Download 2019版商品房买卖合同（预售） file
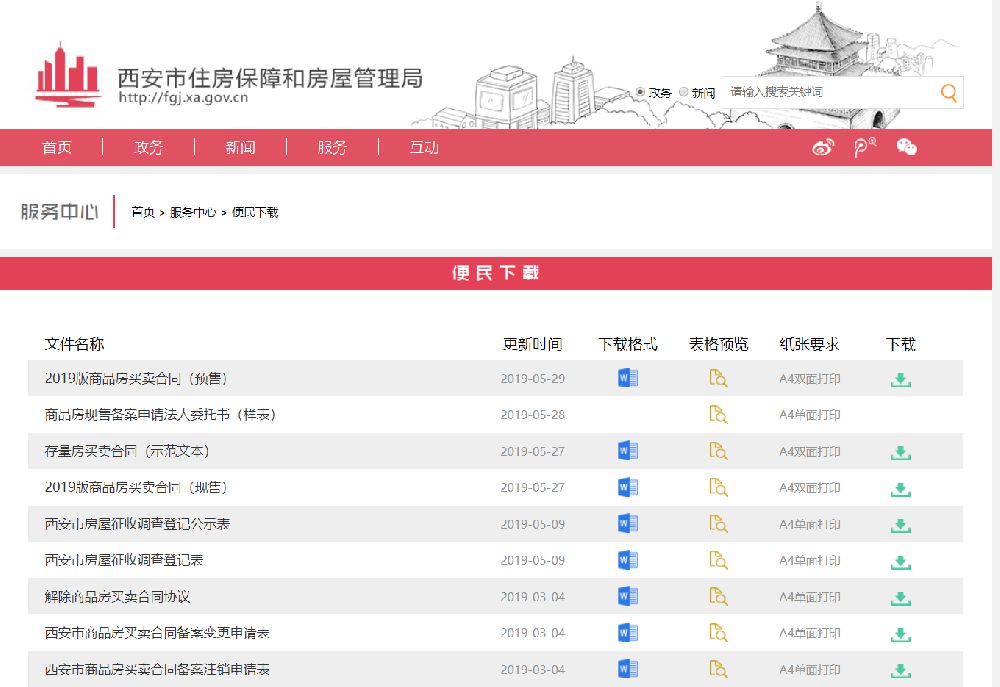Image resolution: width=1000 pixels, height=687 pixels. (x=901, y=380)
